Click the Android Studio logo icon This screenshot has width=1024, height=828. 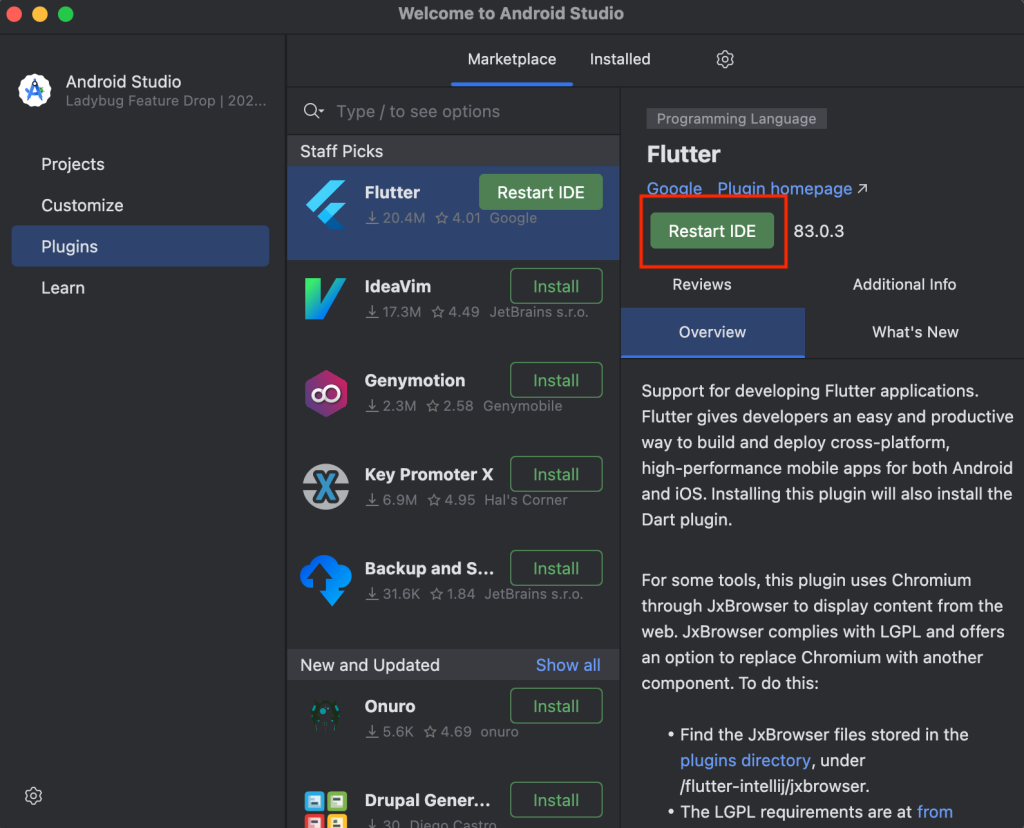coord(35,90)
